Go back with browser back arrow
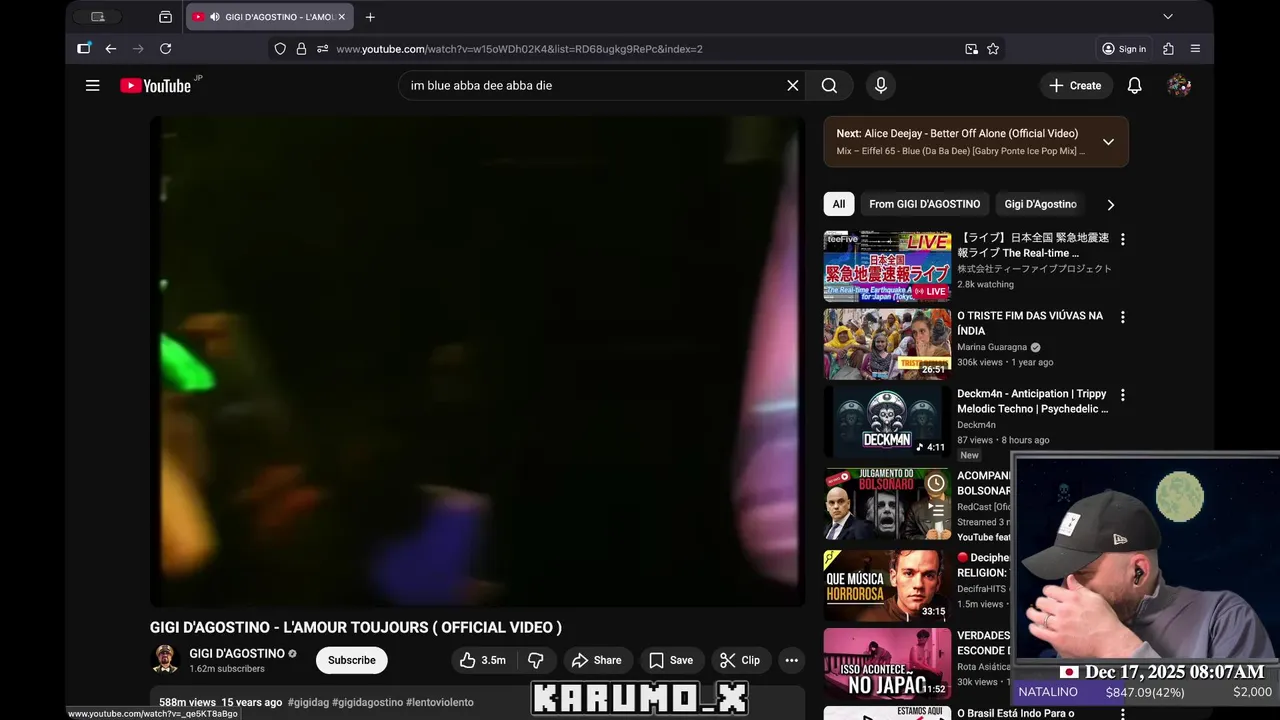The width and height of the screenshot is (1280, 720). pos(111,49)
